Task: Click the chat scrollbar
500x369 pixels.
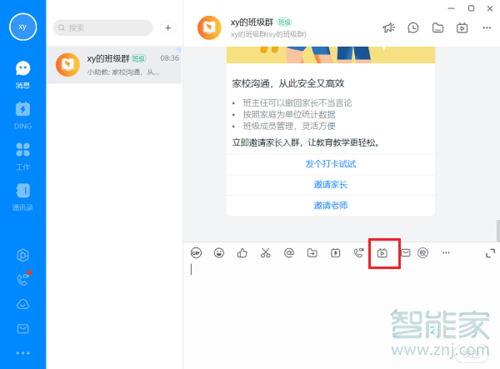Action: tap(498, 231)
